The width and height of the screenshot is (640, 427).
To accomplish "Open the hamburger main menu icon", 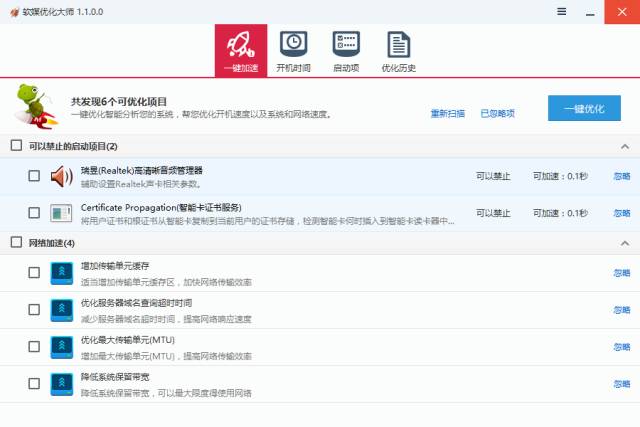I will pyautogui.click(x=562, y=12).
